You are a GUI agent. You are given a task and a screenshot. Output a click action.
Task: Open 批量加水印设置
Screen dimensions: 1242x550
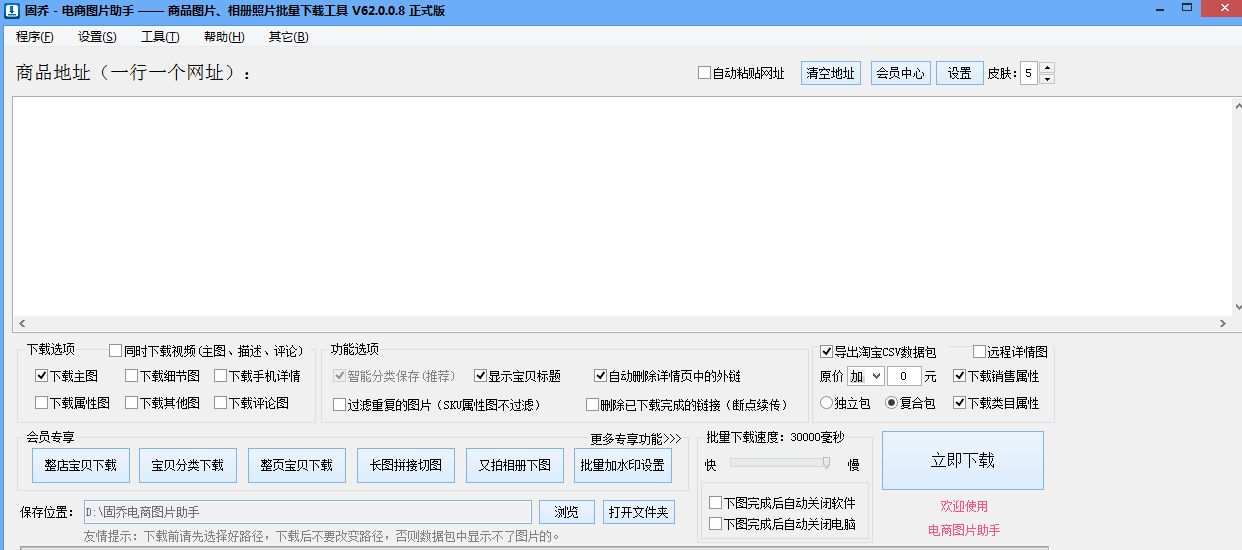623,465
